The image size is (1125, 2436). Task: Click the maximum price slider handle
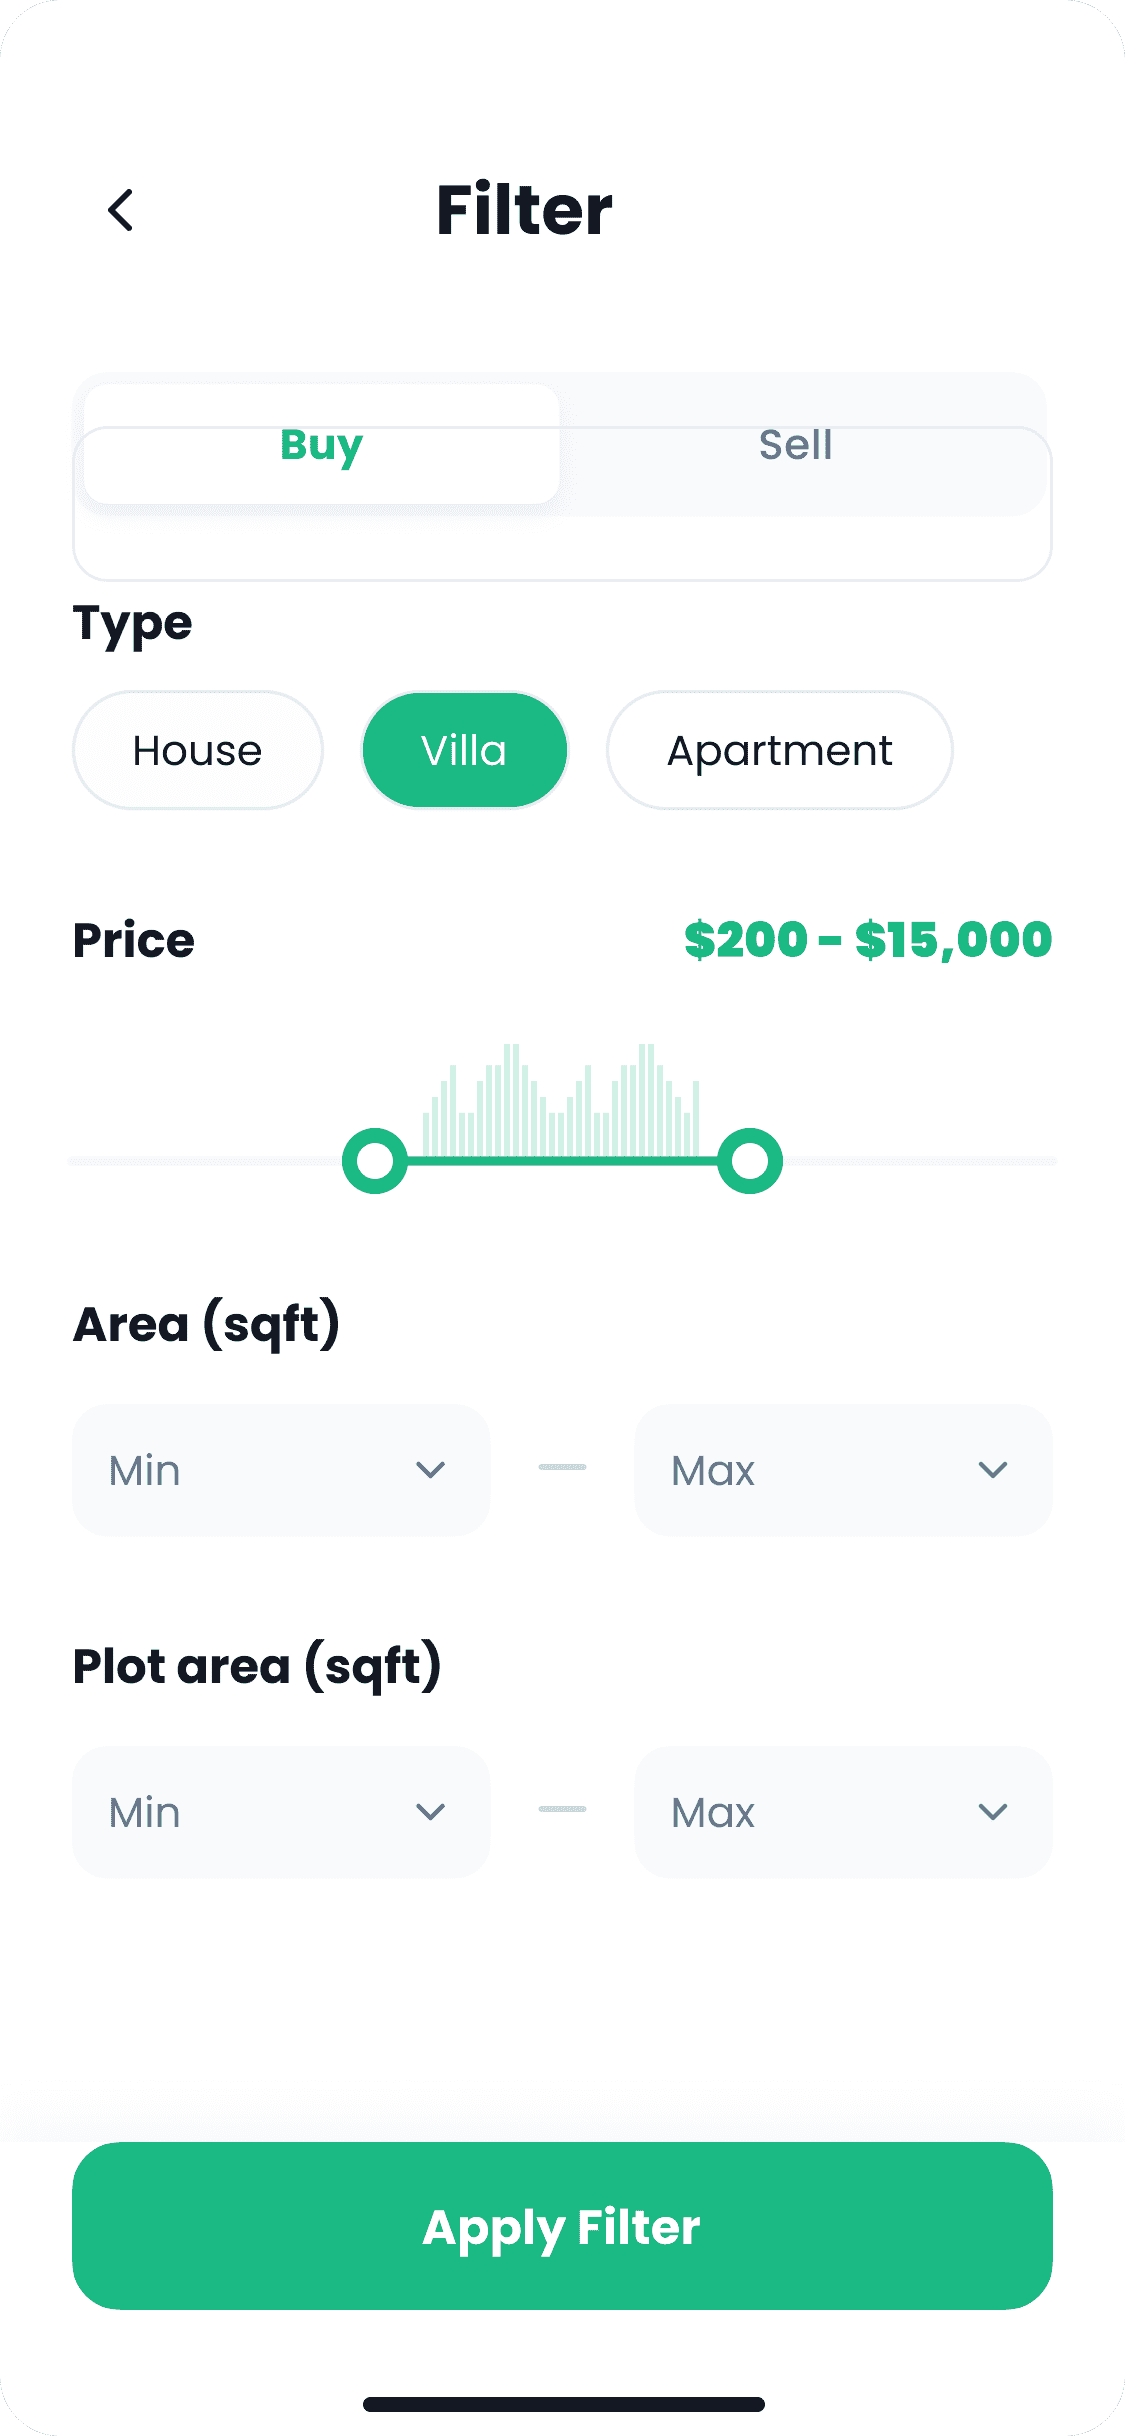click(x=750, y=1161)
